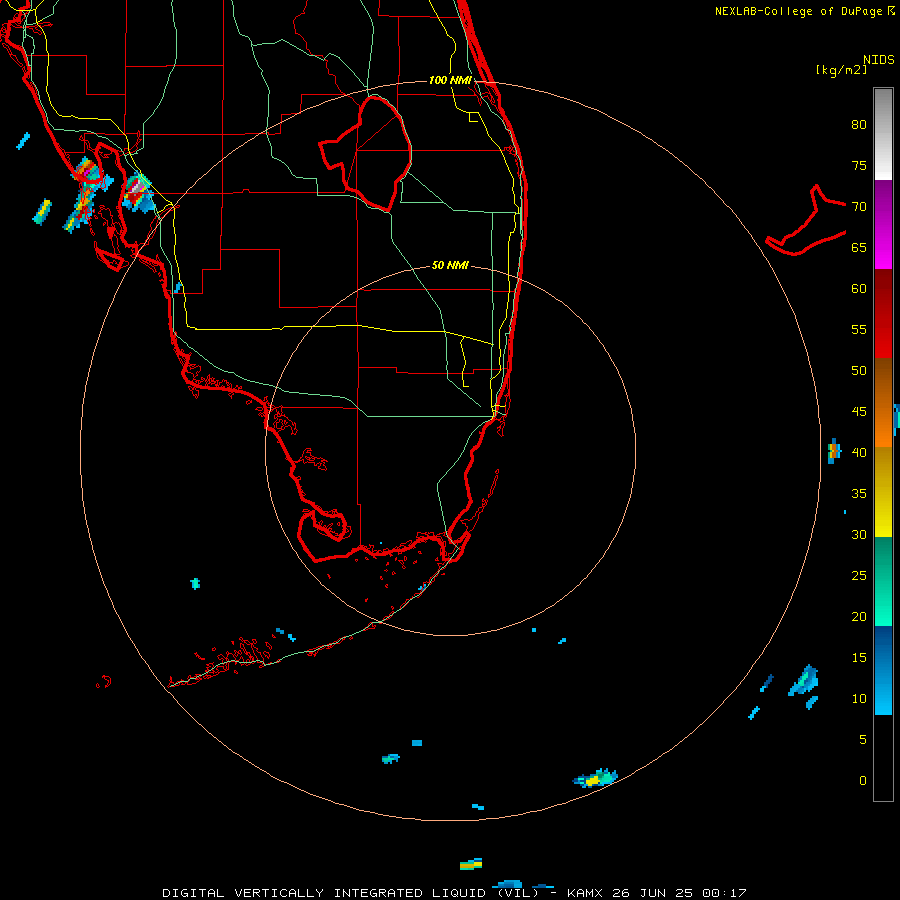900x900 pixels.
Task: Click the green segment of color bar
Action: 883,581
